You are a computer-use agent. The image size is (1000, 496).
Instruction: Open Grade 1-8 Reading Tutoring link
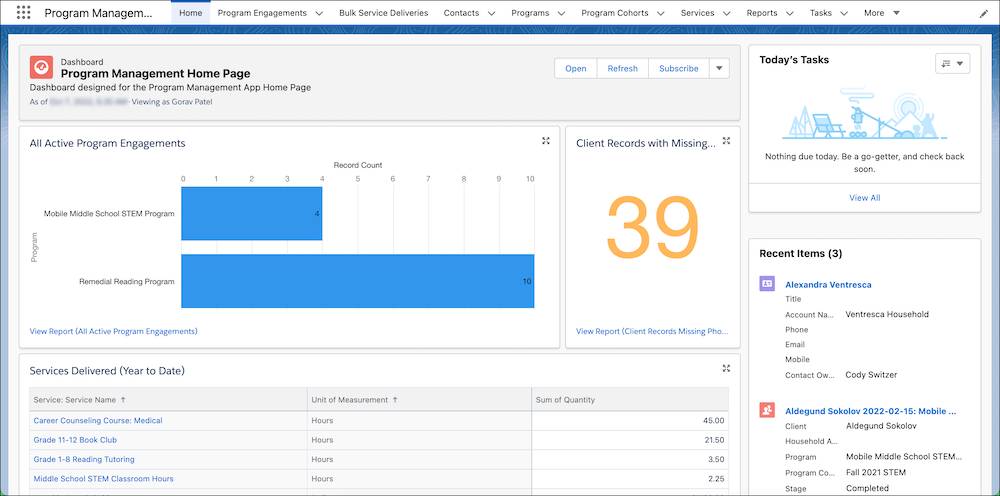pyautogui.click(x=84, y=459)
